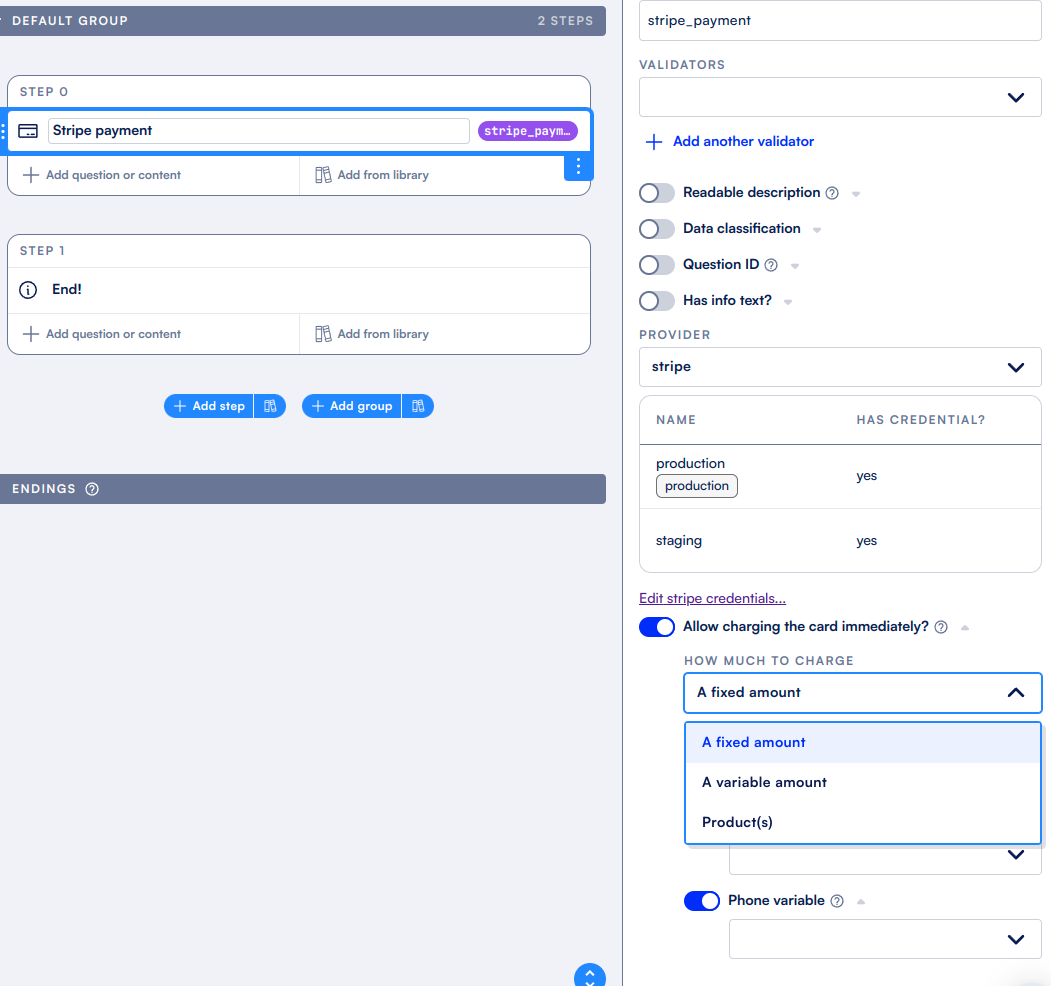Image resolution: width=1051 pixels, height=986 pixels.
Task: Select the staging row in credentials table
Action: tap(840, 541)
